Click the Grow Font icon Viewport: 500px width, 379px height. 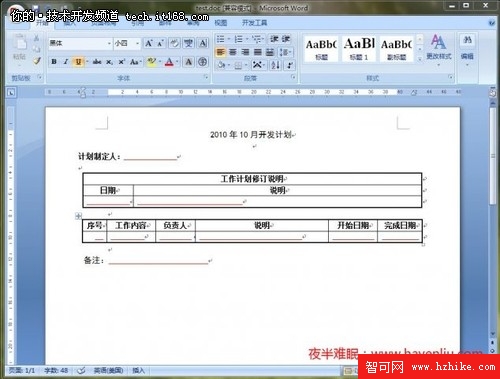[149, 43]
